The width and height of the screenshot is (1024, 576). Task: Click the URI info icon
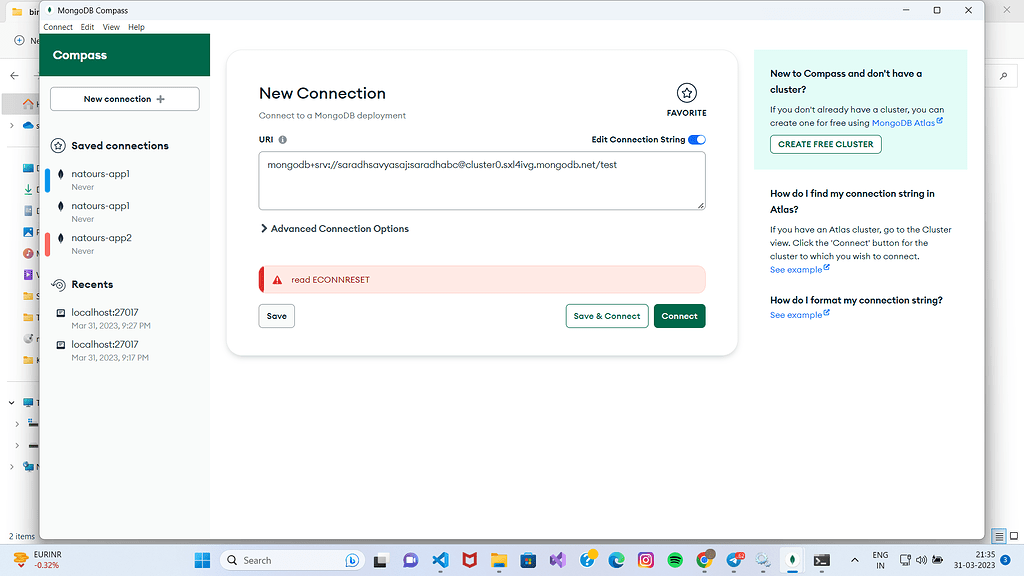[283, 140]
